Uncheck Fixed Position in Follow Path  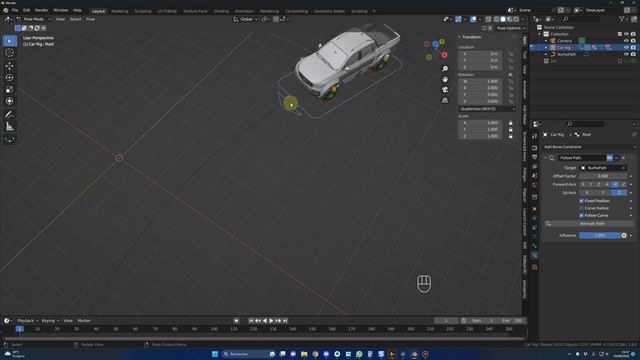point(582,201)
